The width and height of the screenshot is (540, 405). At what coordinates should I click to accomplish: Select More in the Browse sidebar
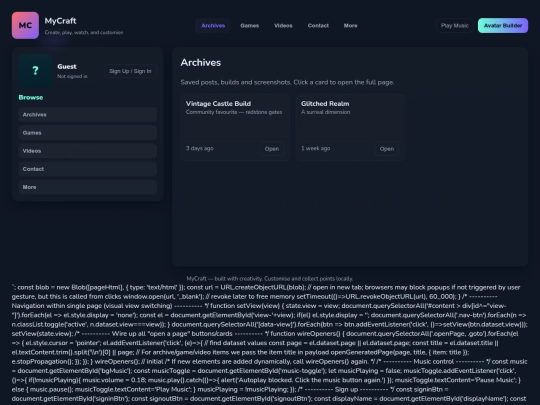[x=88, y=187]
